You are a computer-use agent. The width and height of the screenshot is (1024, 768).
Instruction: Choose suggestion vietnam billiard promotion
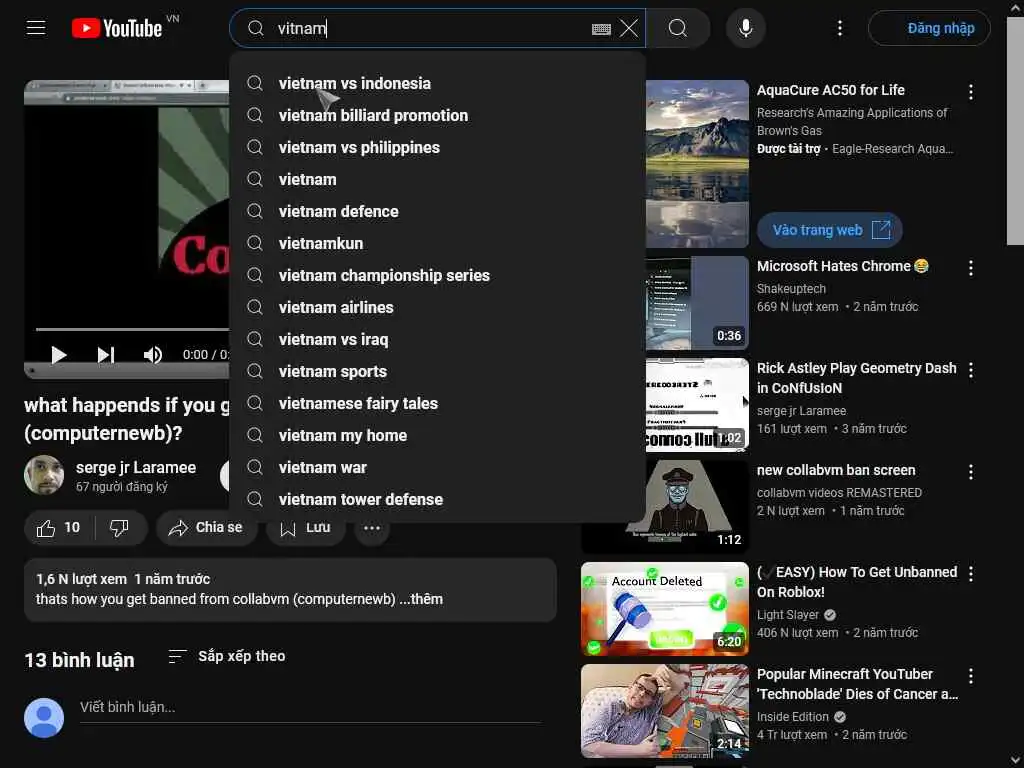coord(438,116)
